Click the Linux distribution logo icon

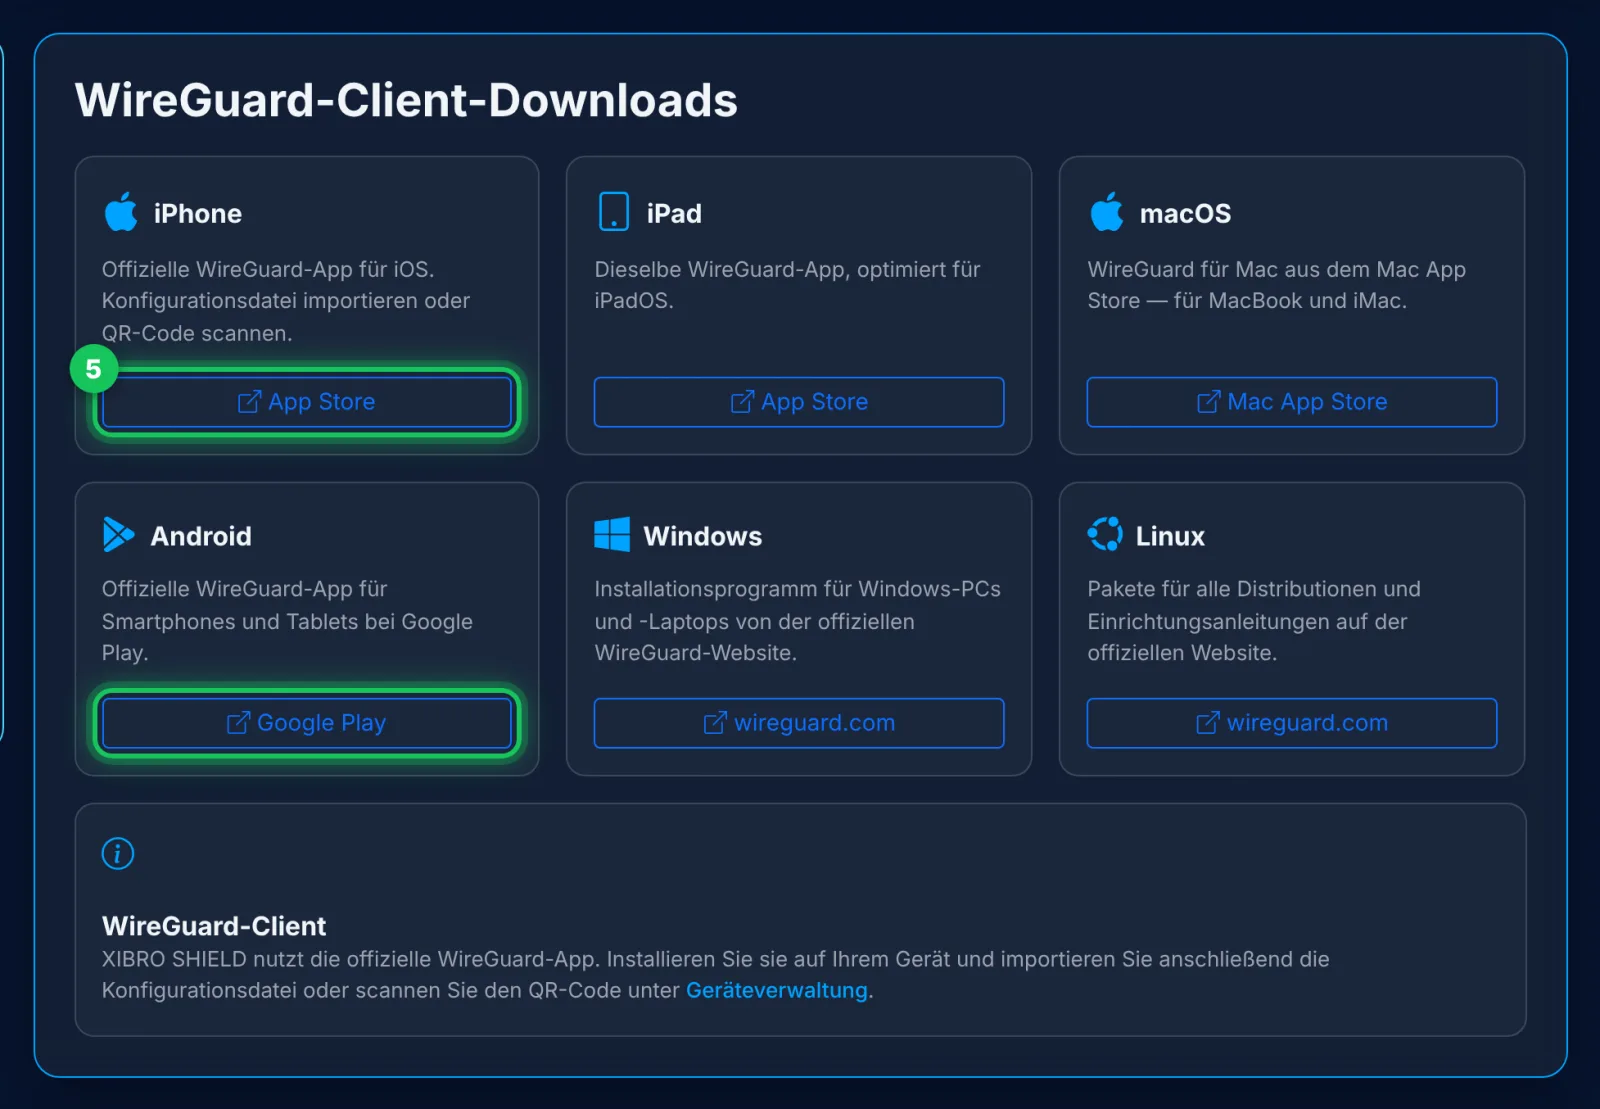pyautogui.click(x=1105, y=534)
